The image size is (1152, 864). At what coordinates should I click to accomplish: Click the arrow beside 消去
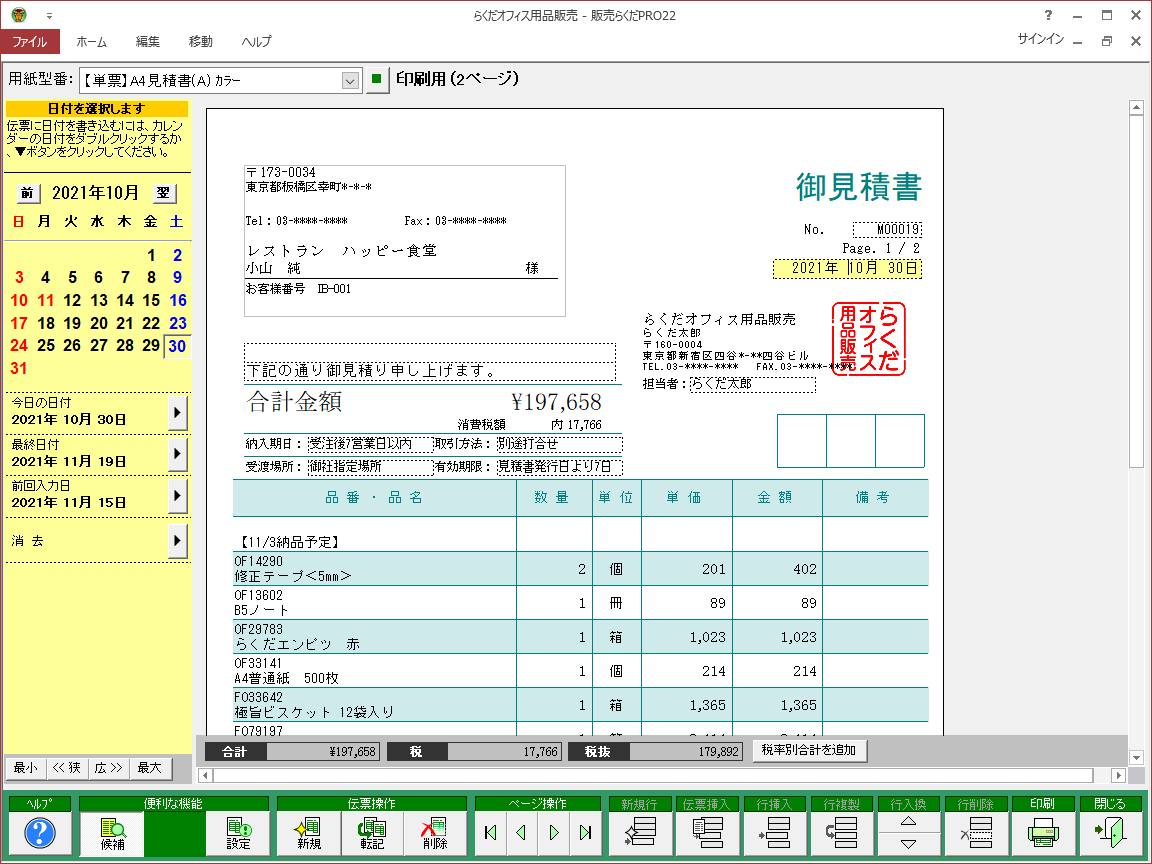click(x=177, y=541)
